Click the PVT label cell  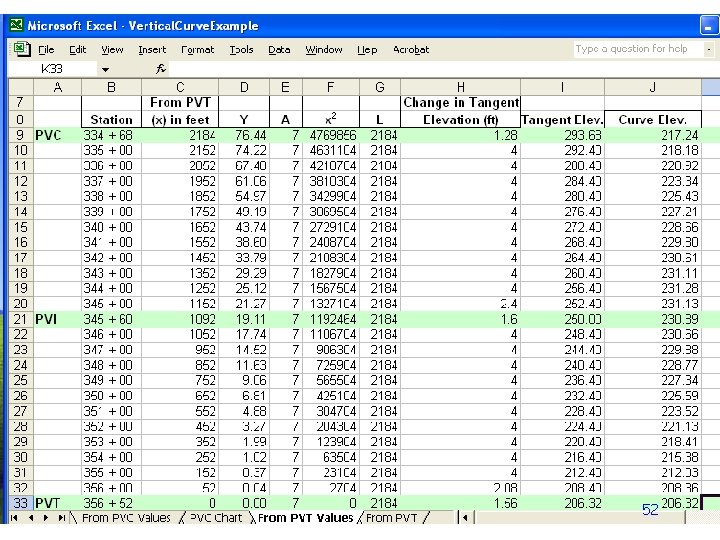[x=57, y=503]
